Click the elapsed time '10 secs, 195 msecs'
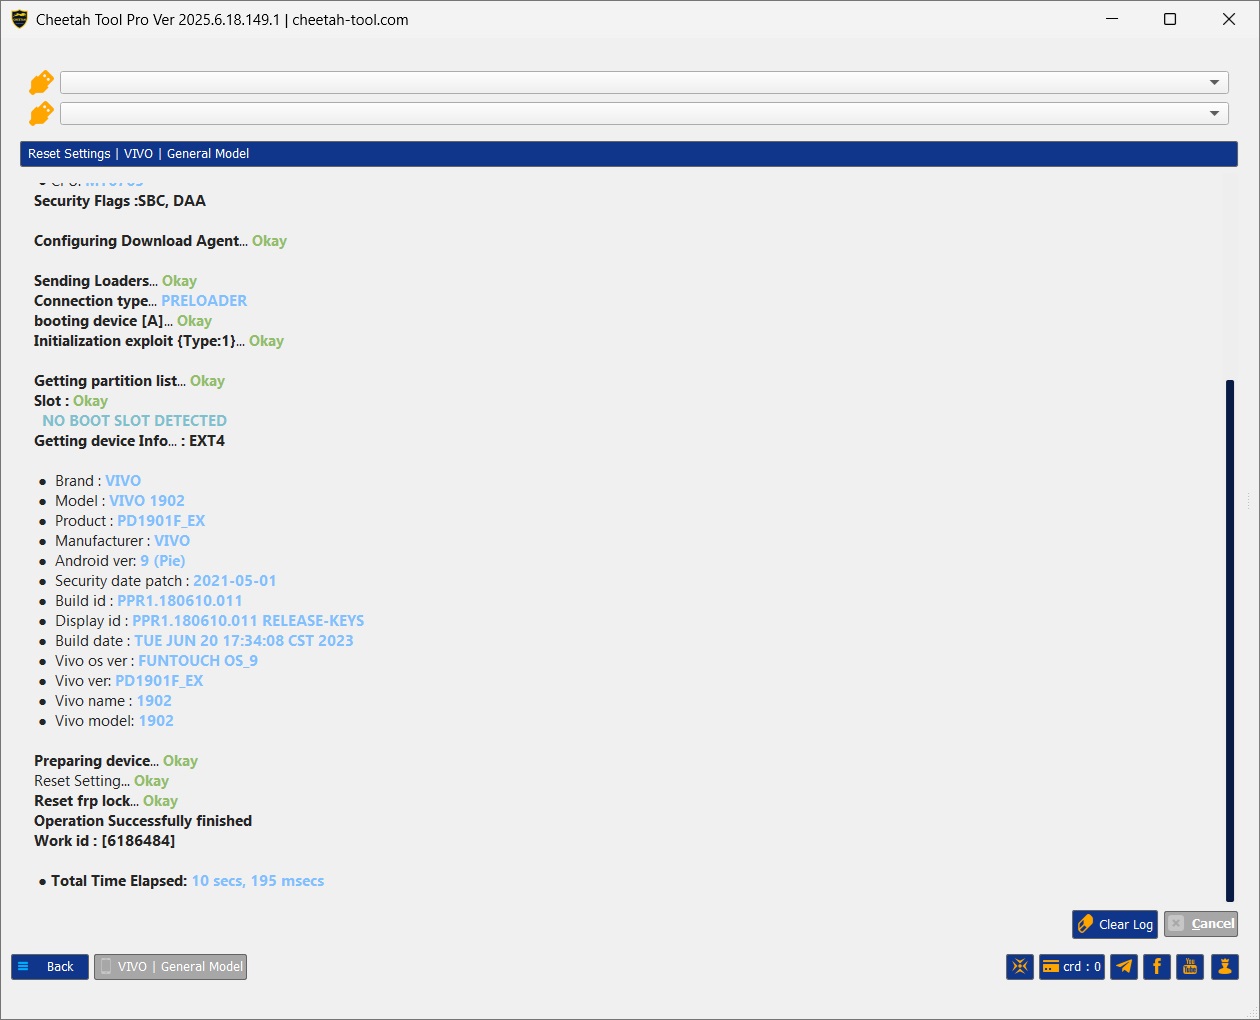1260x1020 pixels. click(x=258, y=881)
